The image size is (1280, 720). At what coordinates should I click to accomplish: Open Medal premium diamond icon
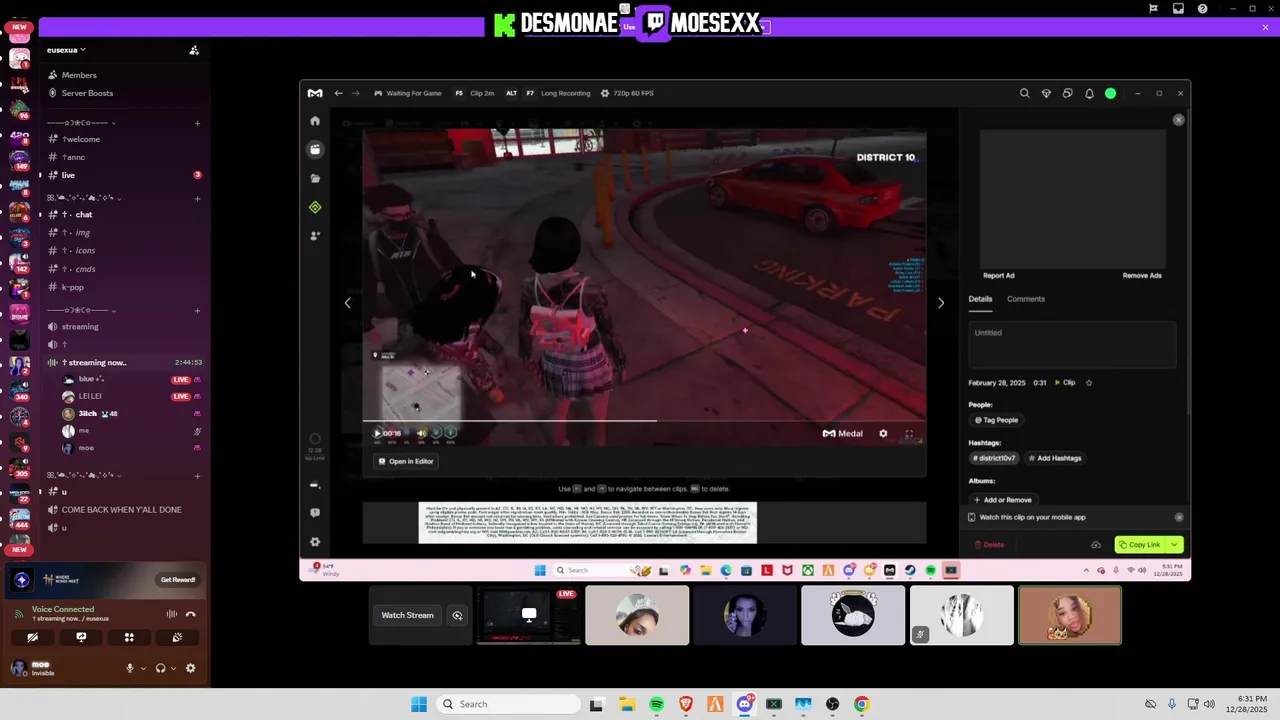[1046, 93]
